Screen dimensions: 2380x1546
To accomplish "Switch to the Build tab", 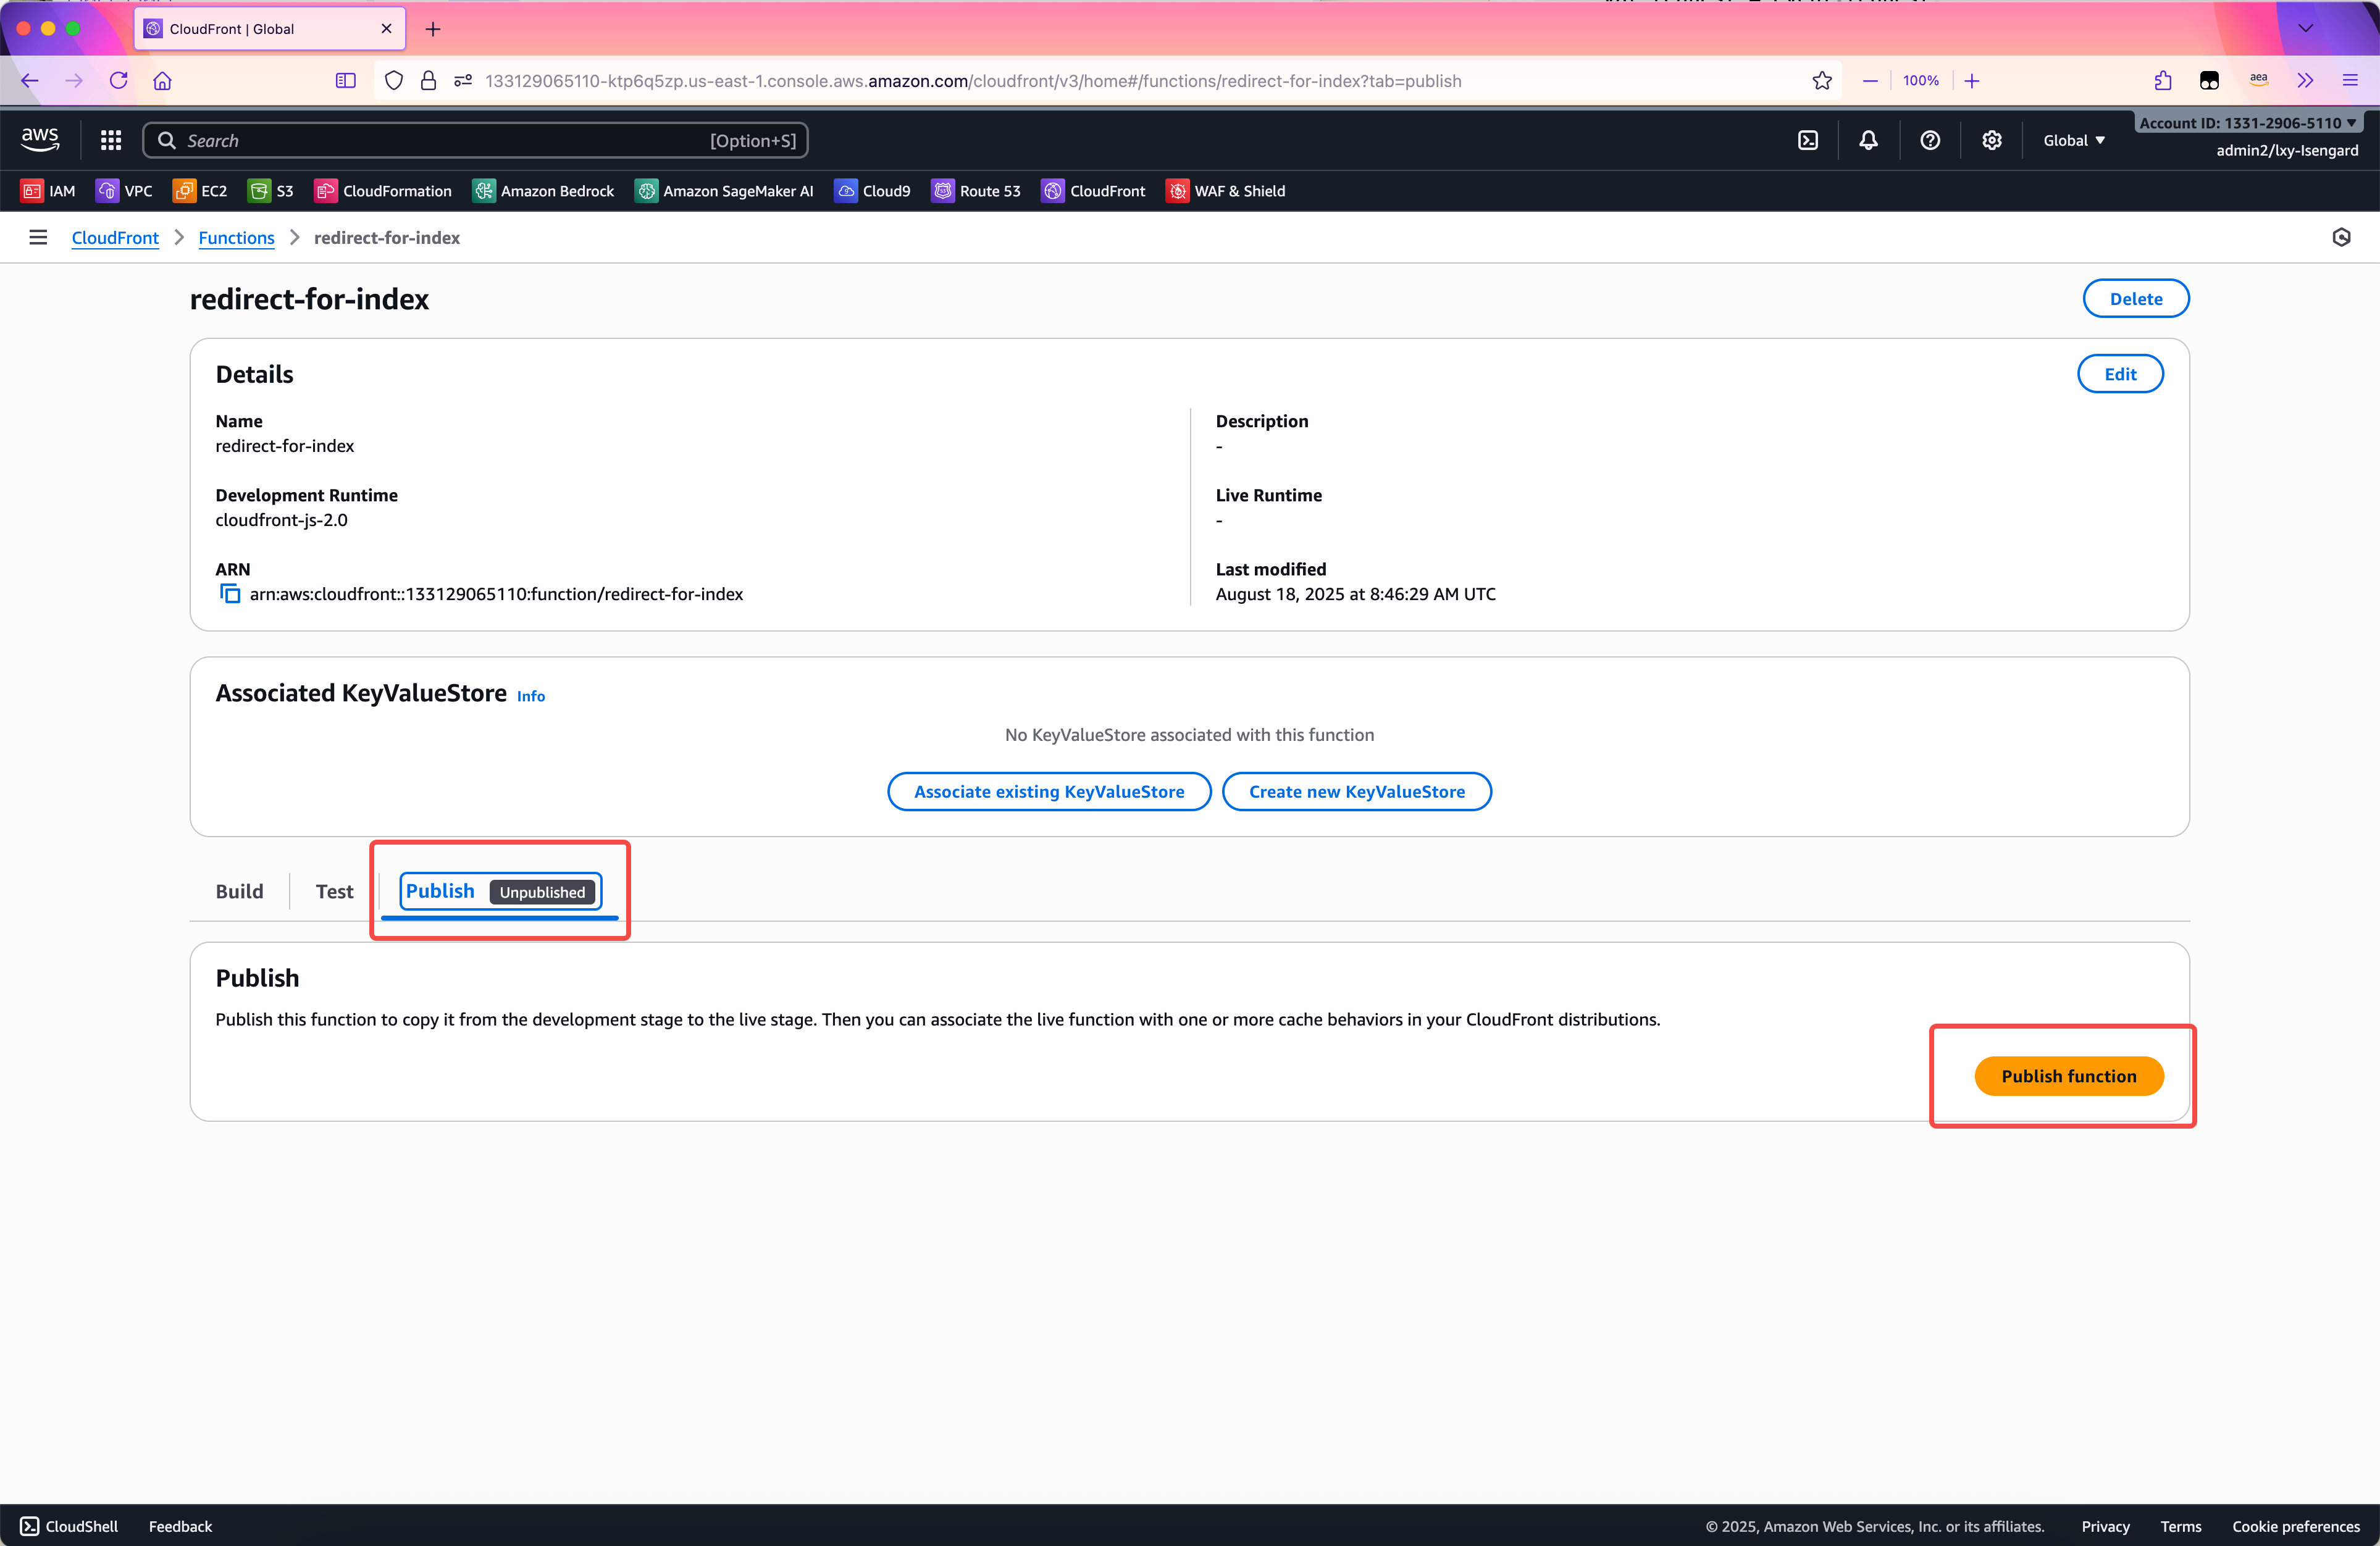I will (x=239, y=891).
